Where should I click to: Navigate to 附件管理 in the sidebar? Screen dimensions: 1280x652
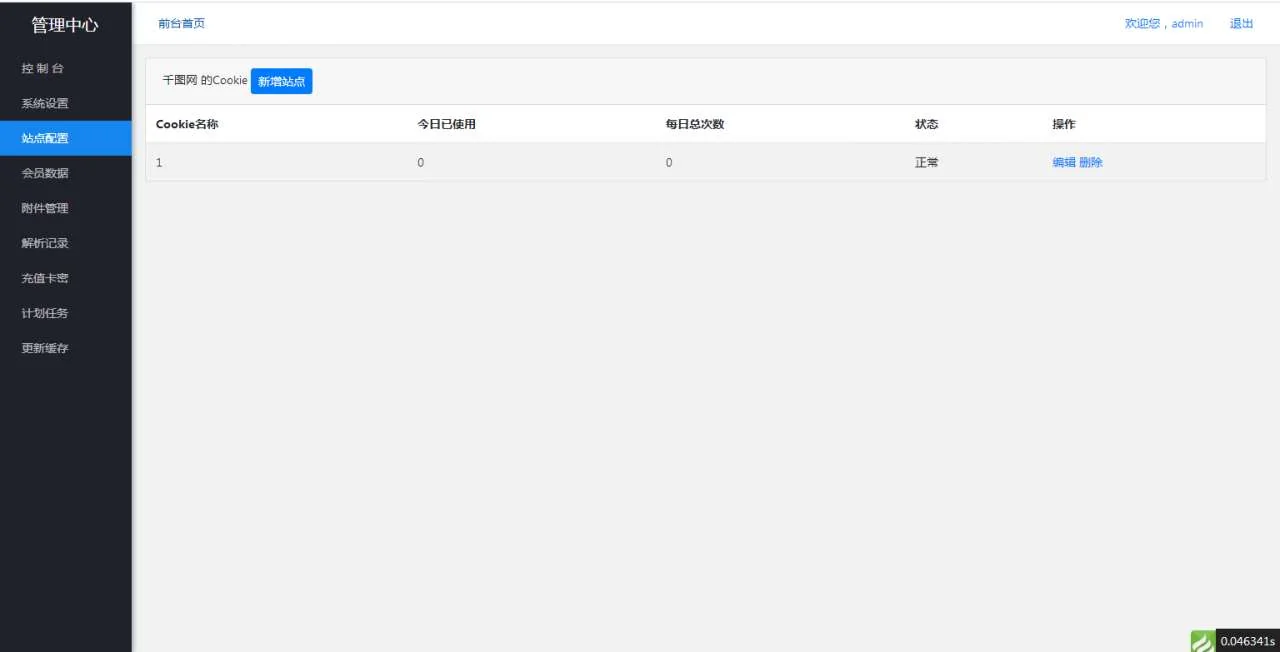pos(45,209)
